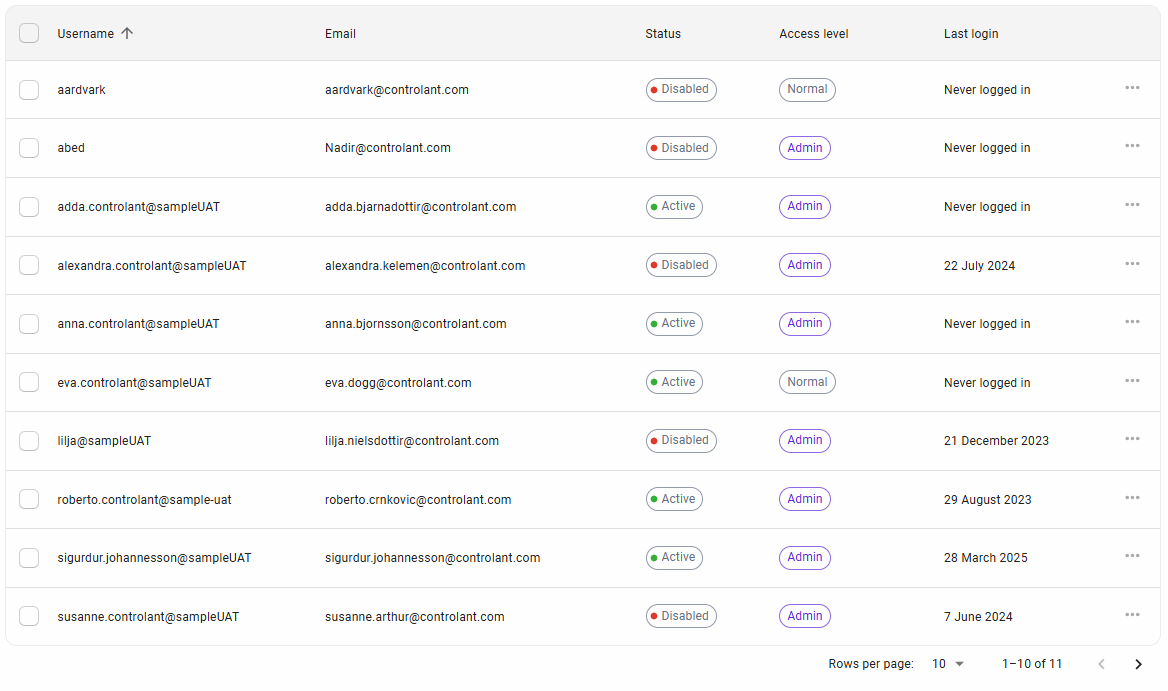Click the Disabled status badge for aardvark
The width and height of the screenshot is (1168, 691).
tap(681, 90)
